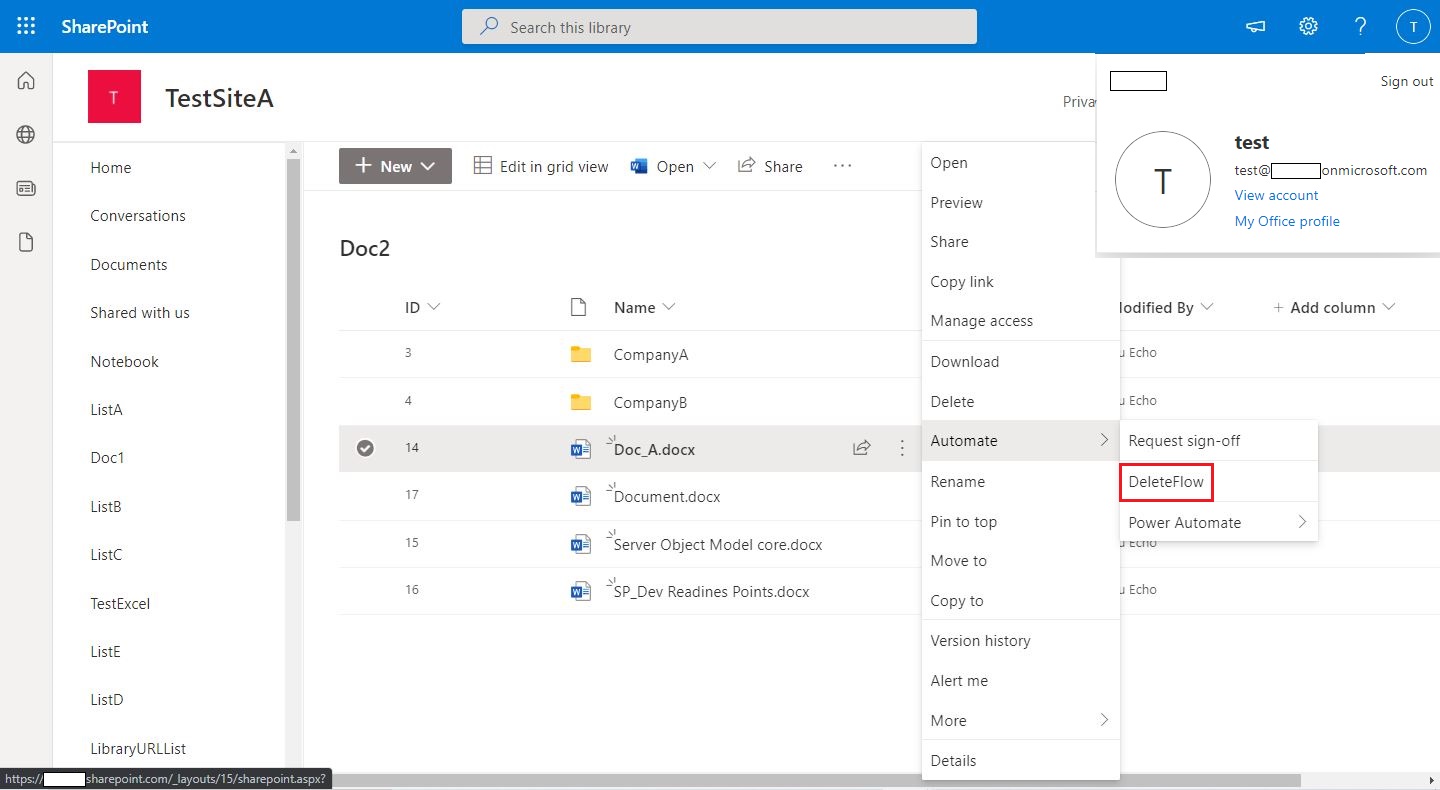Screen dimensions: 1440x790
Task: Open My Office profile link
Action: pyautogui.click(x=1287, y=221)
